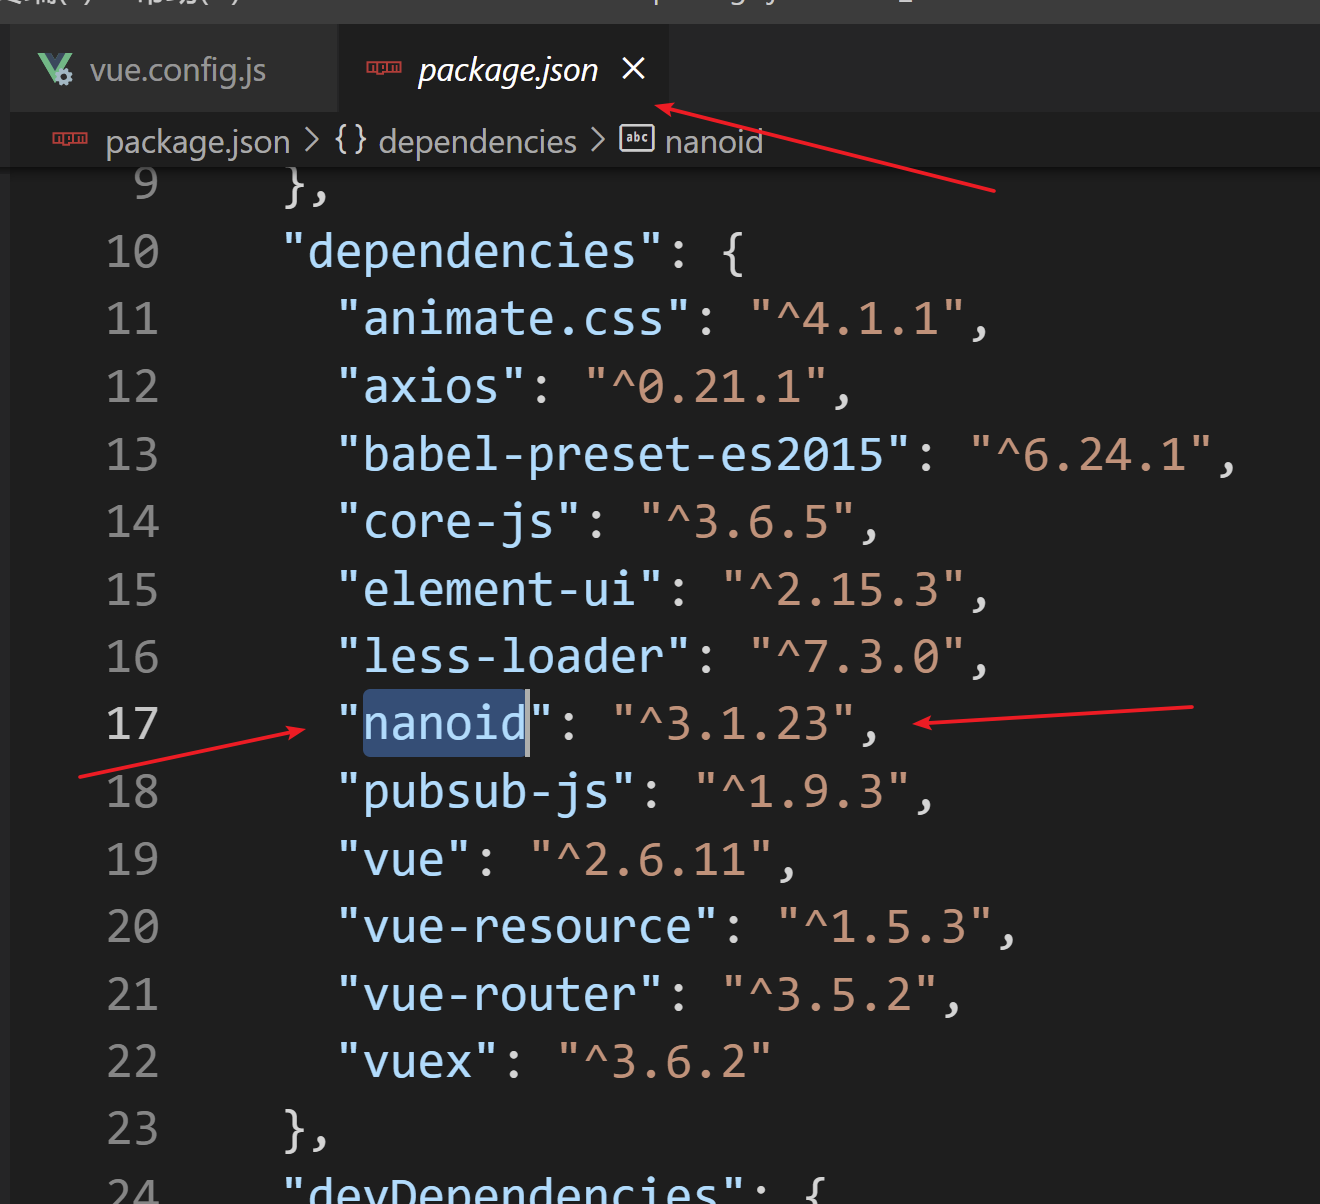This screenshot has height=1204, width=1320.
Task: Click the "pubsub-js" key
Action: 486,791
